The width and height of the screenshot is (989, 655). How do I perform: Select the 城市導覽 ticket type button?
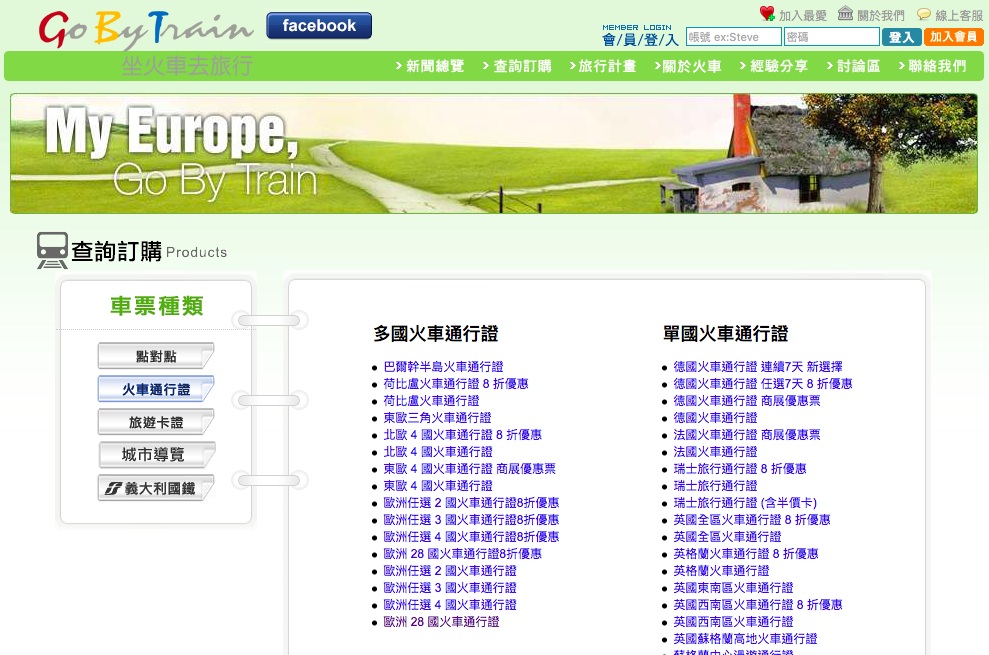coord(156,455)
